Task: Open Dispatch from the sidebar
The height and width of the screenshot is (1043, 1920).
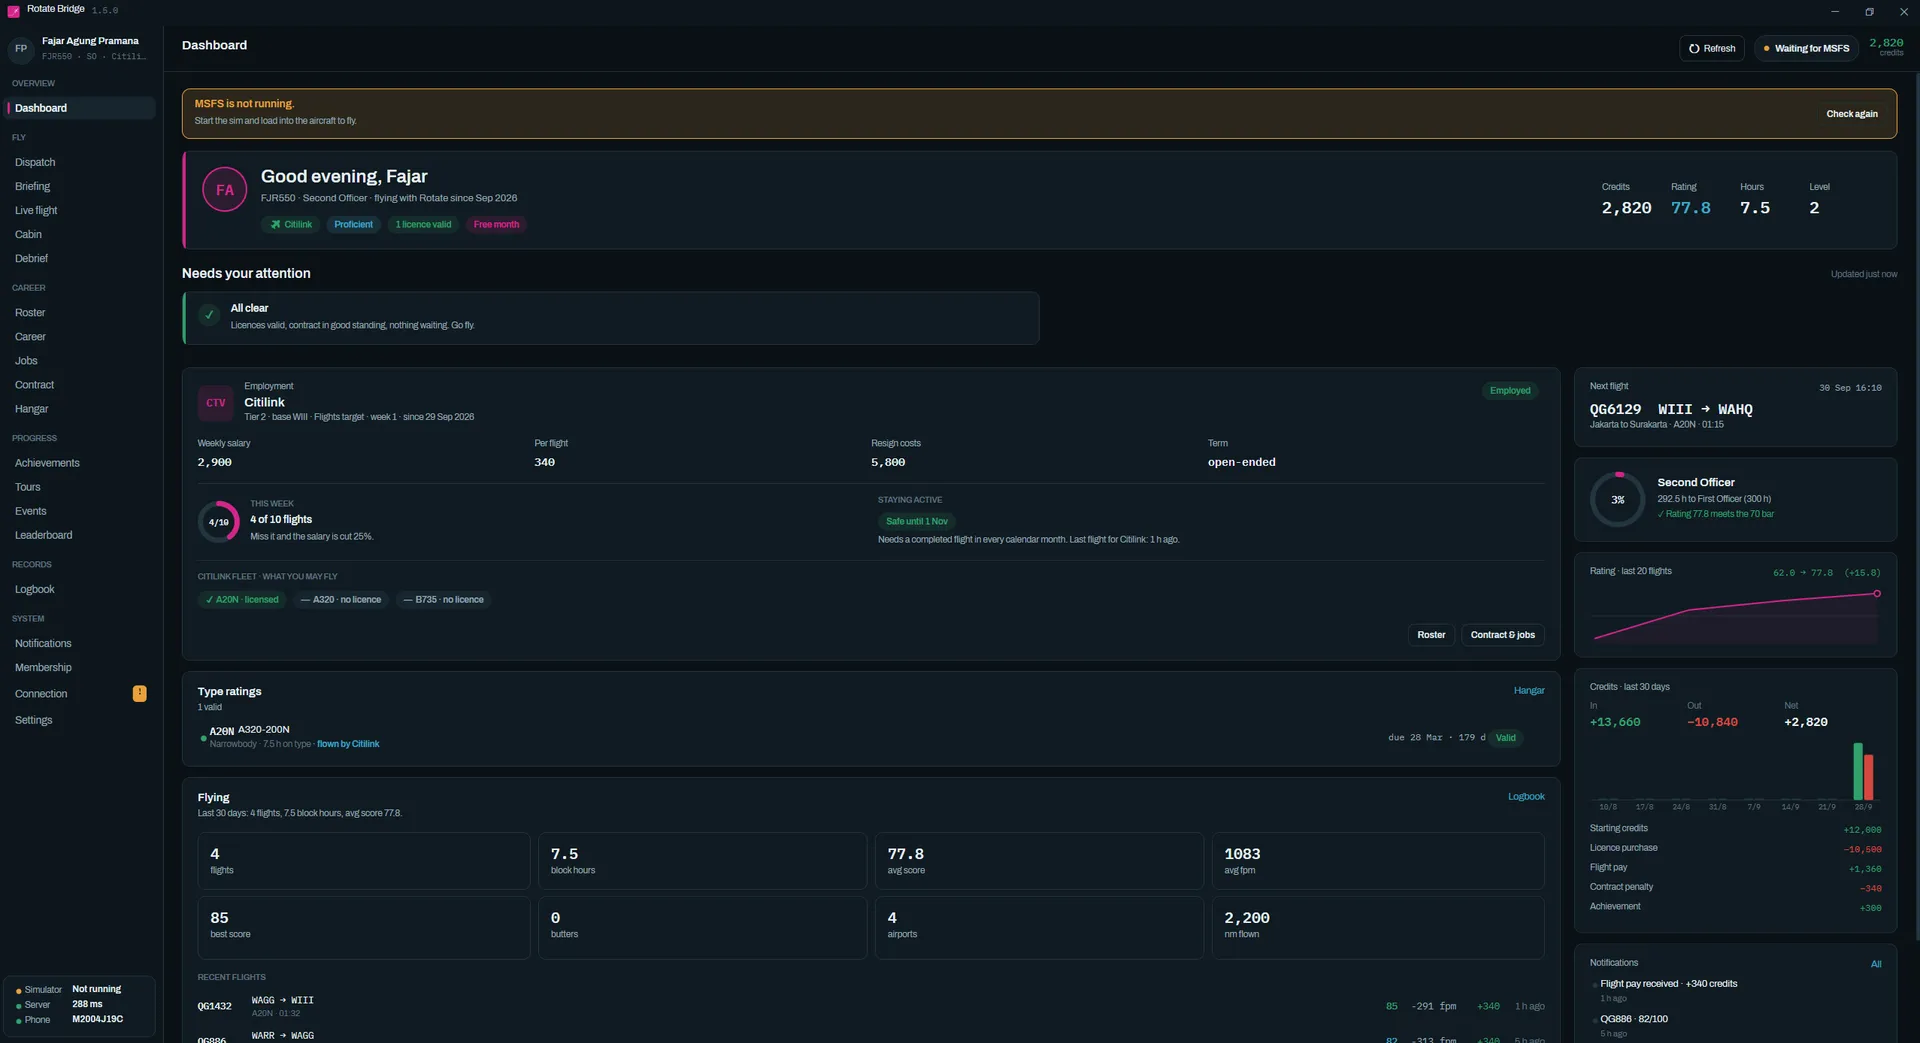Action: pyautogui.click(x=81, y=162)
